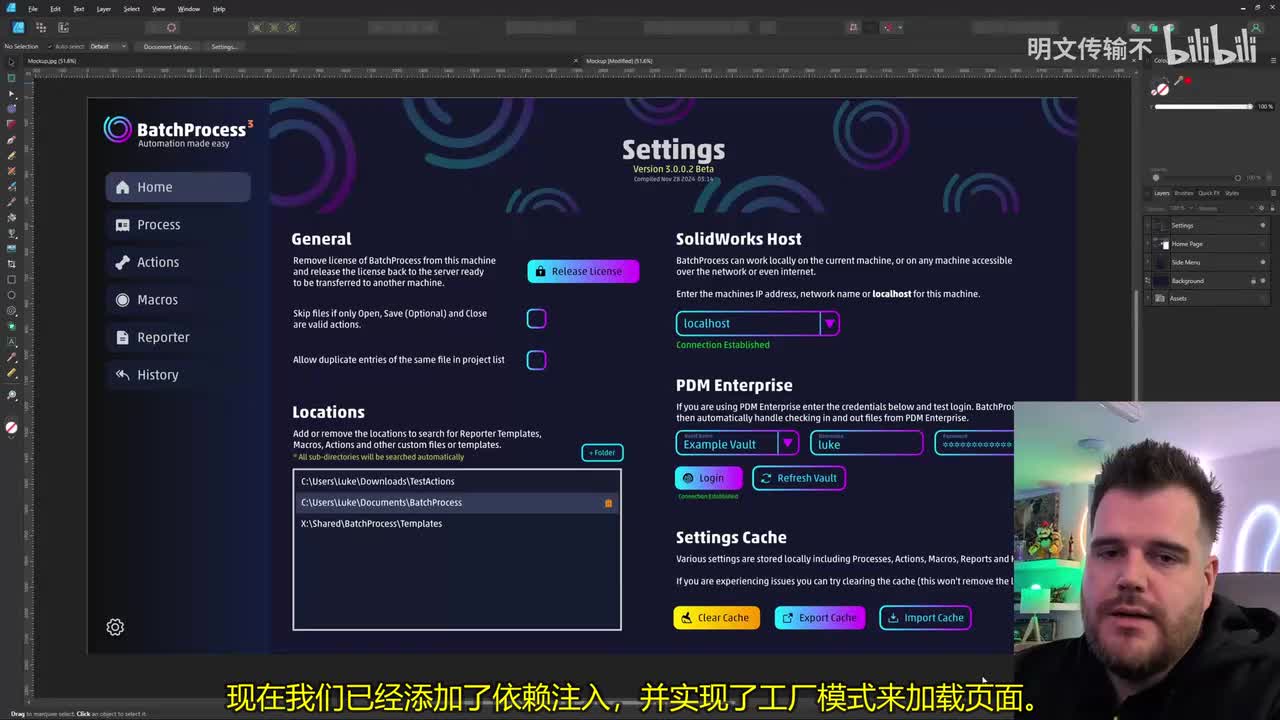1280x720 pixels.
Task: Click the Refresh Vault button
Action: tap(799, 478)
